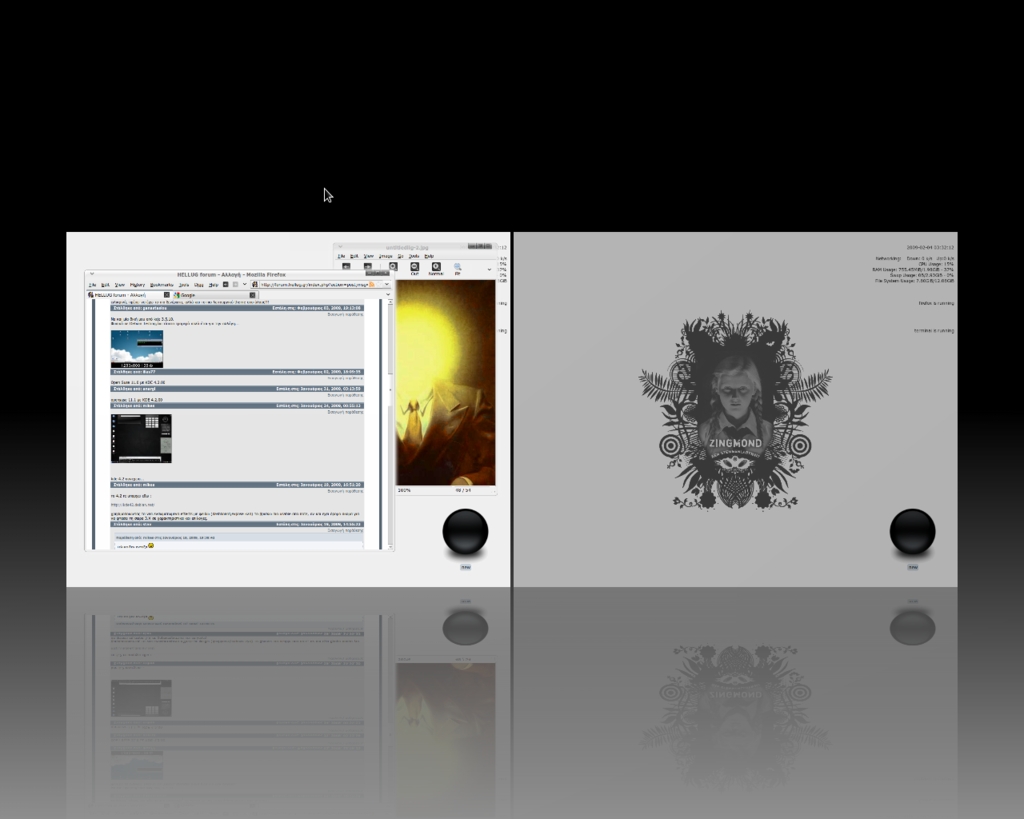The height and width of the screenshot is (819, 1024).
Task: Select the right desktop with Zingmond wallpaper
Action: 735,410
